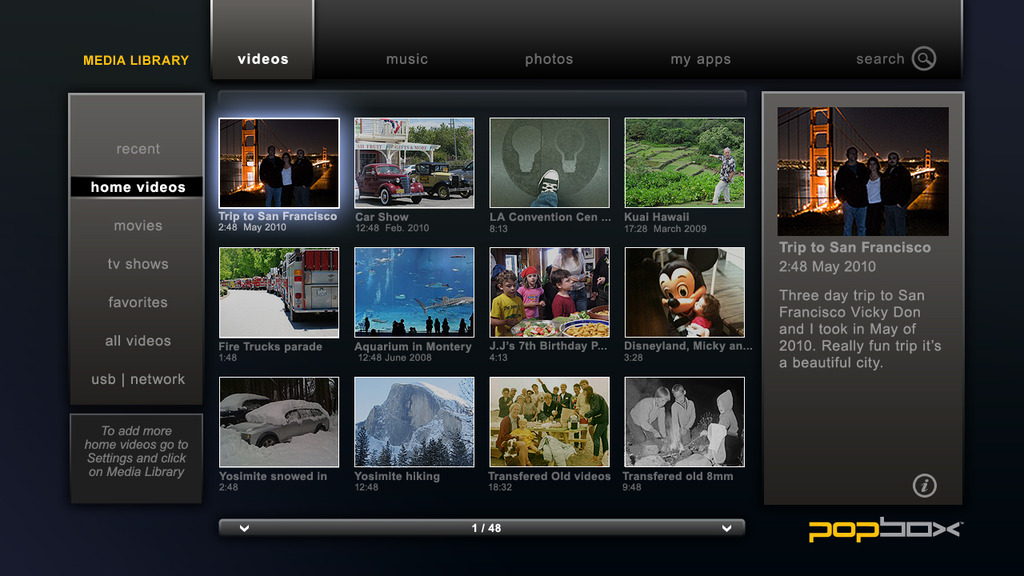
Task: Click 'Yosimite snowed in' title text
Action: (273, 476)
